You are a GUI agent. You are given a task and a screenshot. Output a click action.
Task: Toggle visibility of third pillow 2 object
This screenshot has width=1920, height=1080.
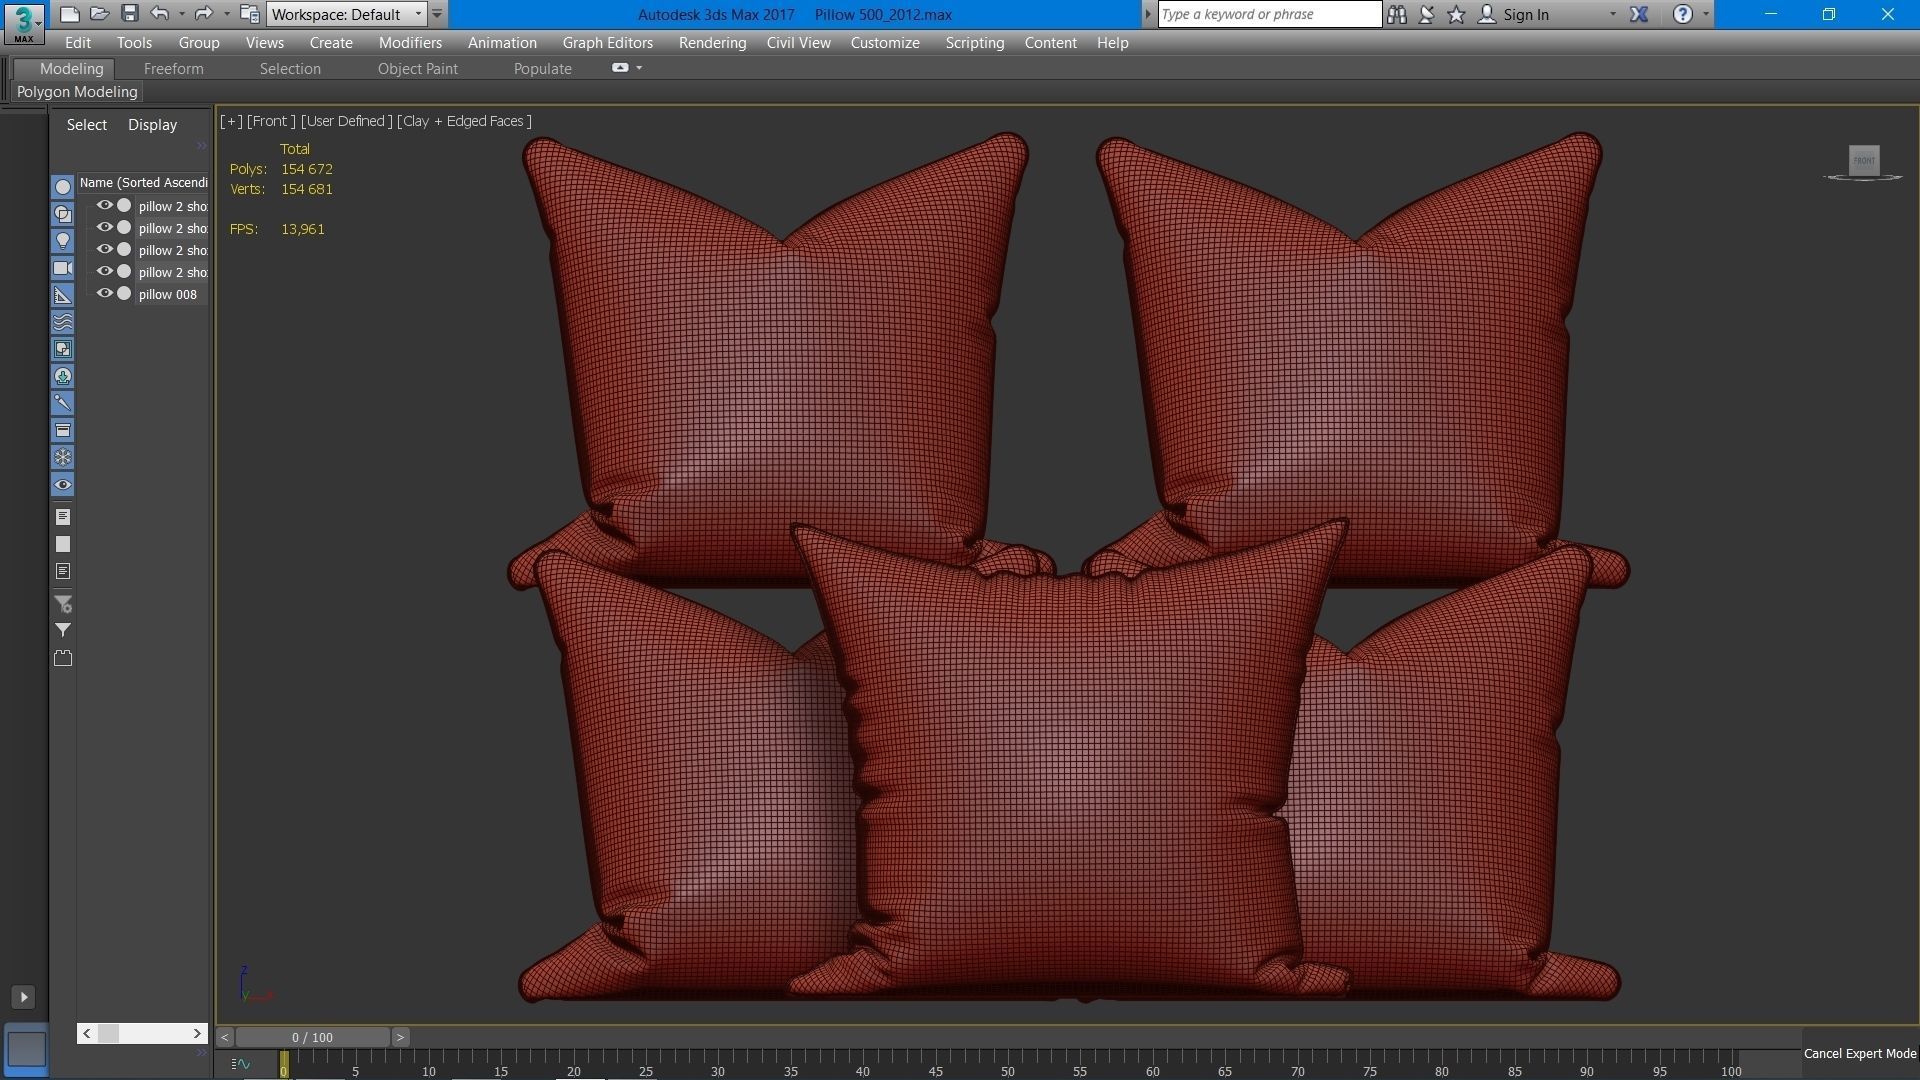[x=104, y=249]
